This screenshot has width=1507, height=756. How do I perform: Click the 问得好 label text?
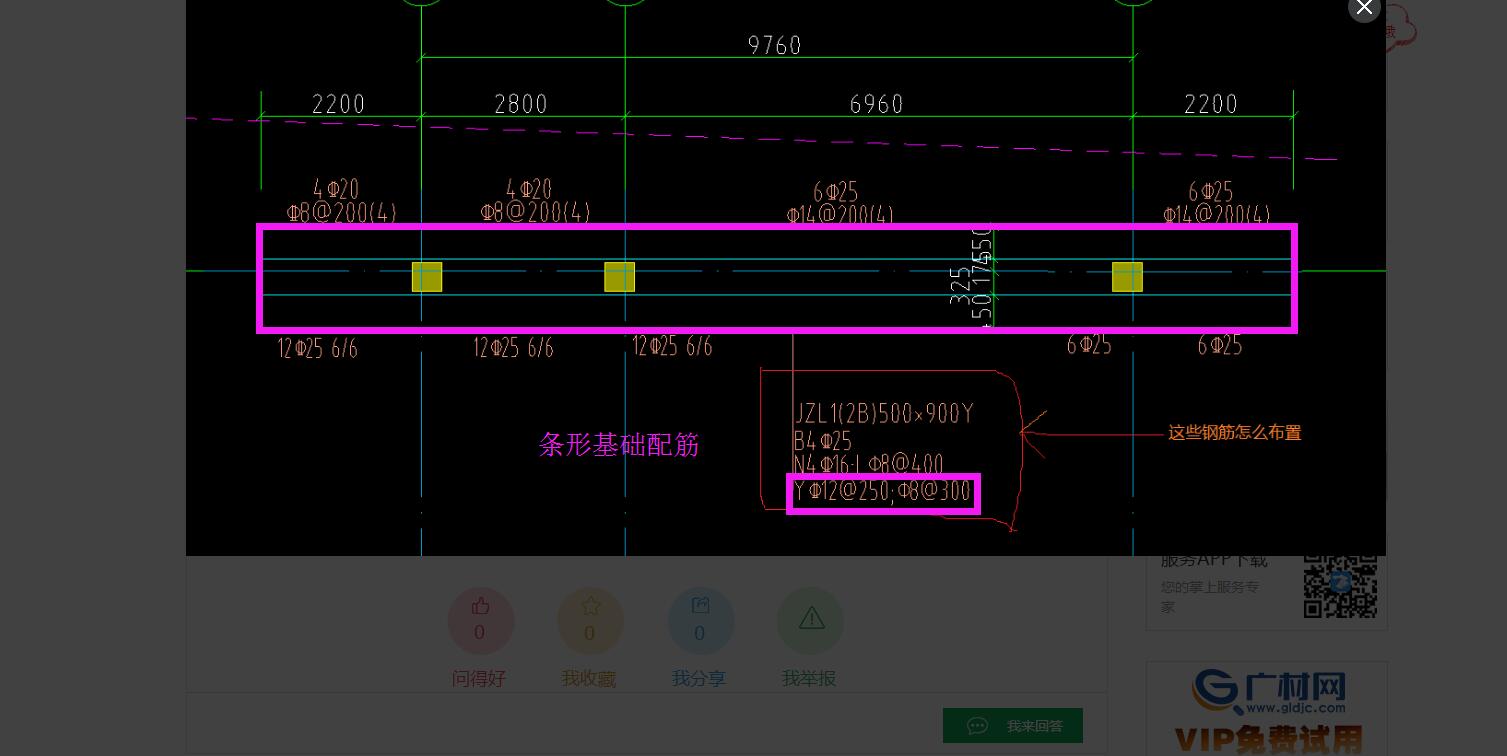[479, 678]
